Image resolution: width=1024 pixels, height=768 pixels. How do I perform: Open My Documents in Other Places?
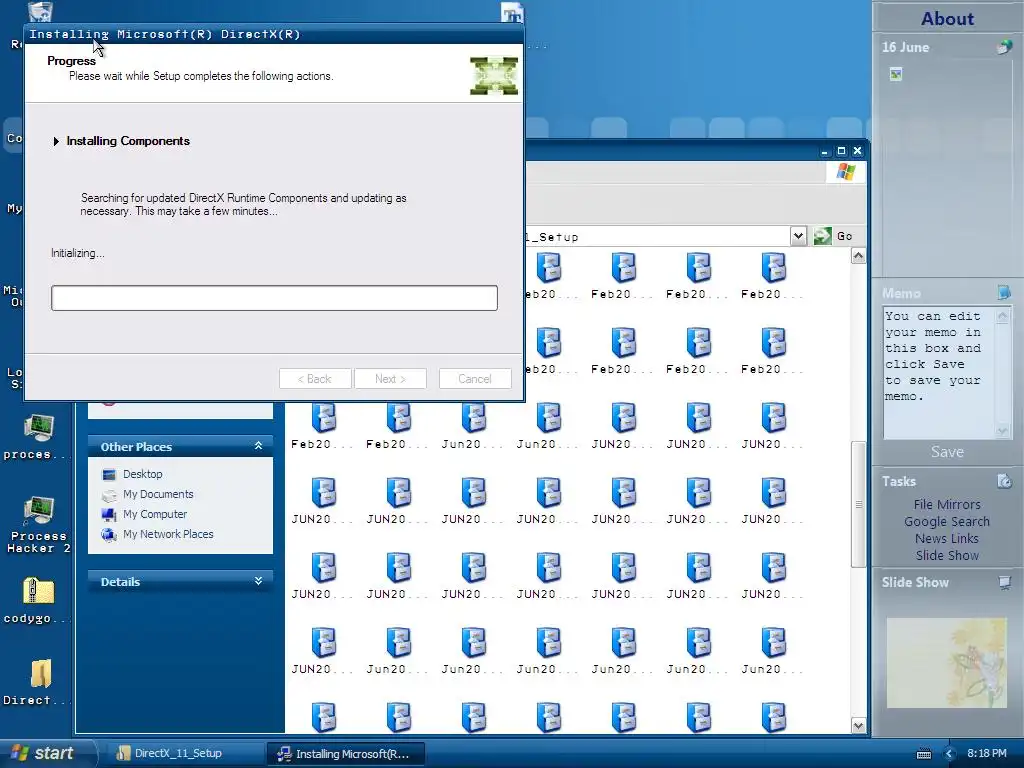158,494
